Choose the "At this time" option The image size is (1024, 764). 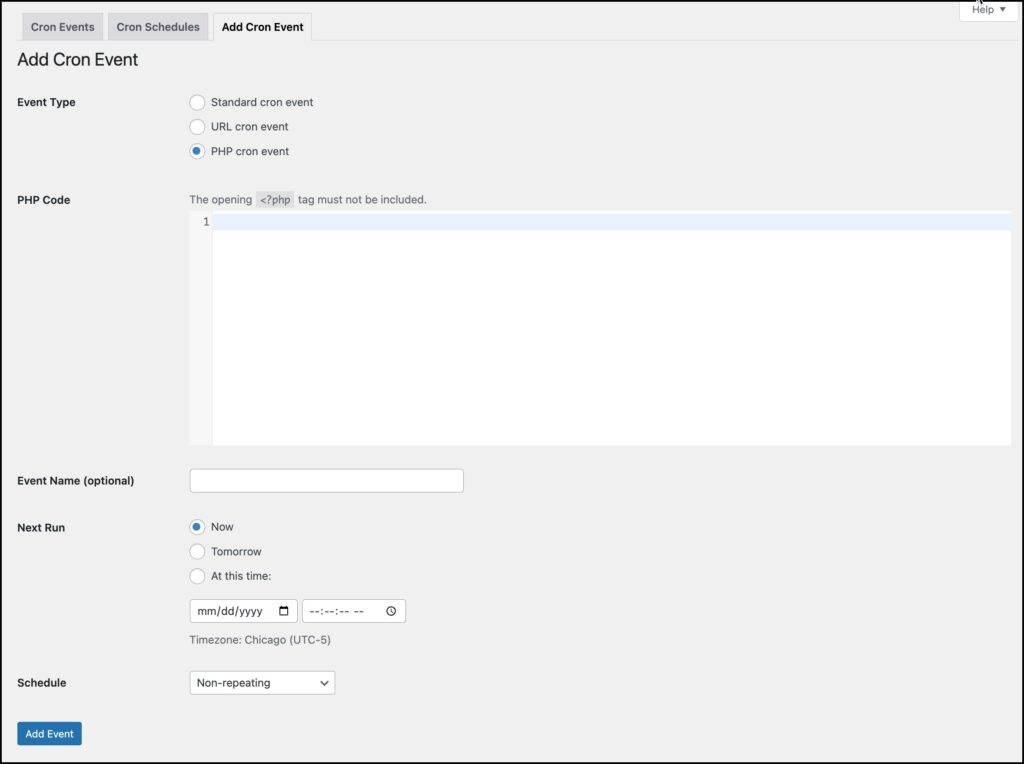[x=197, y=575]
